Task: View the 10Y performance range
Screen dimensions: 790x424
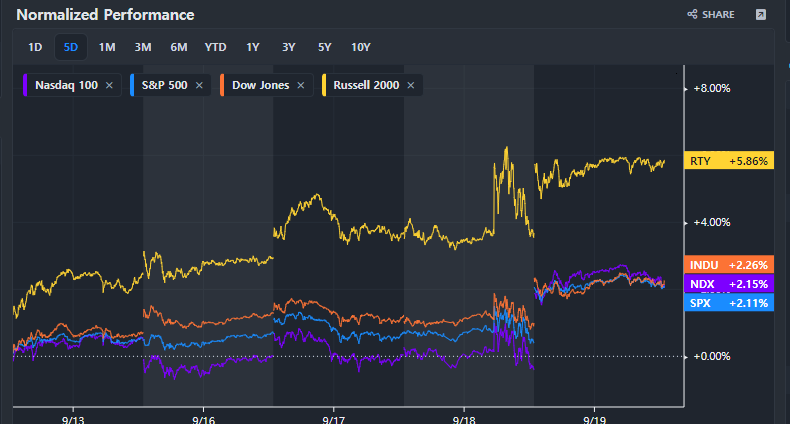Action: 360,47
